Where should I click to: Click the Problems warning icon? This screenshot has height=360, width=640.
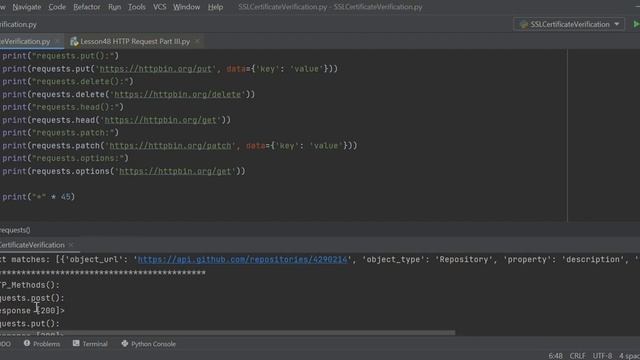coord(27,344)
